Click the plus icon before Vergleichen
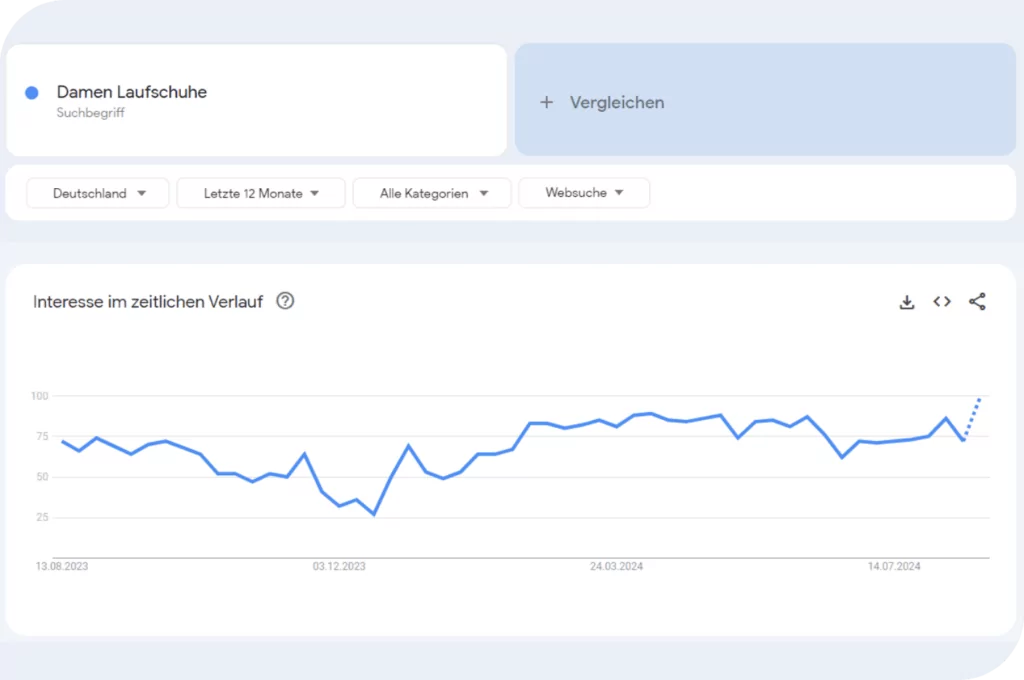 pyautogui.click(x=546, y=102)
